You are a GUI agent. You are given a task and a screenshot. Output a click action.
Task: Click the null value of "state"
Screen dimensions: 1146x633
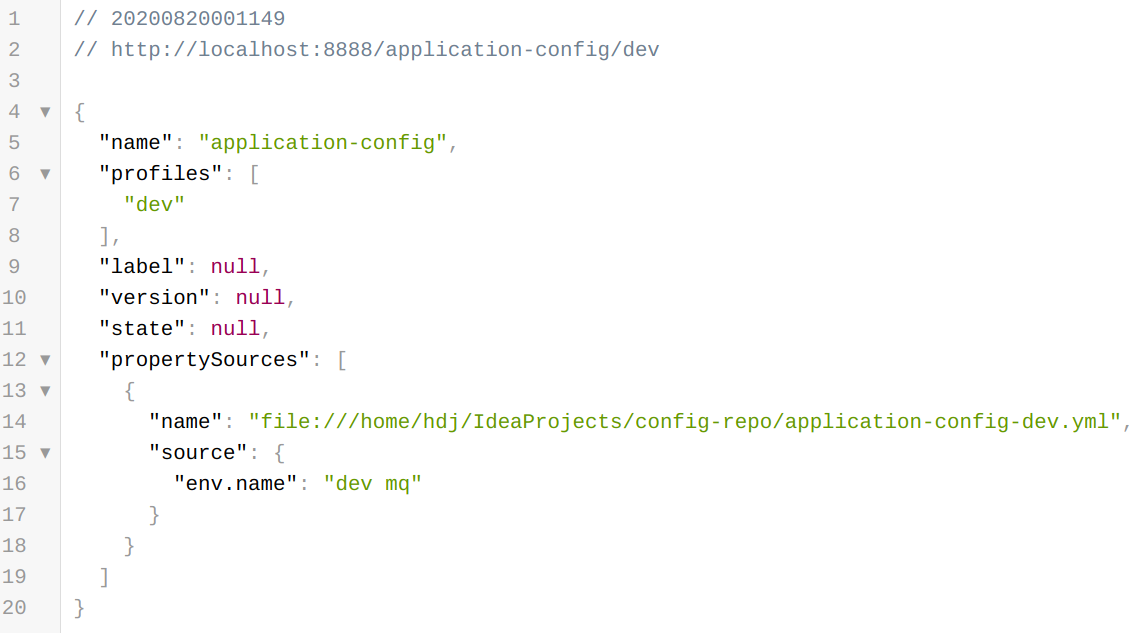(235, 329)
